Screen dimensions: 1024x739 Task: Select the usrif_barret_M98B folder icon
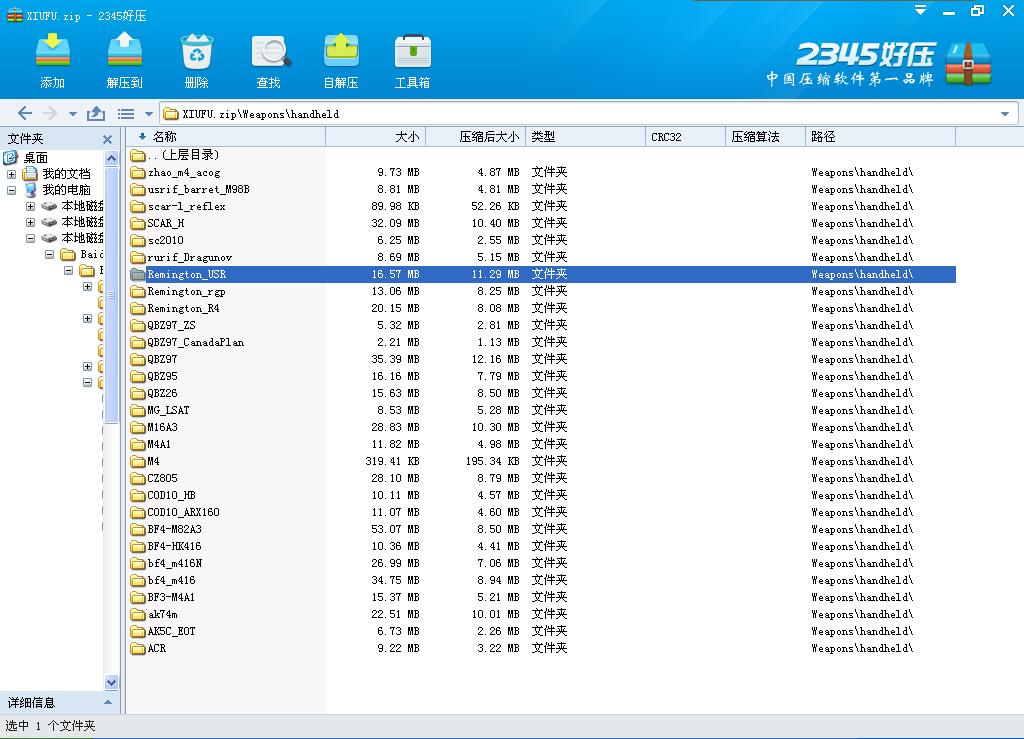(137, 189)
